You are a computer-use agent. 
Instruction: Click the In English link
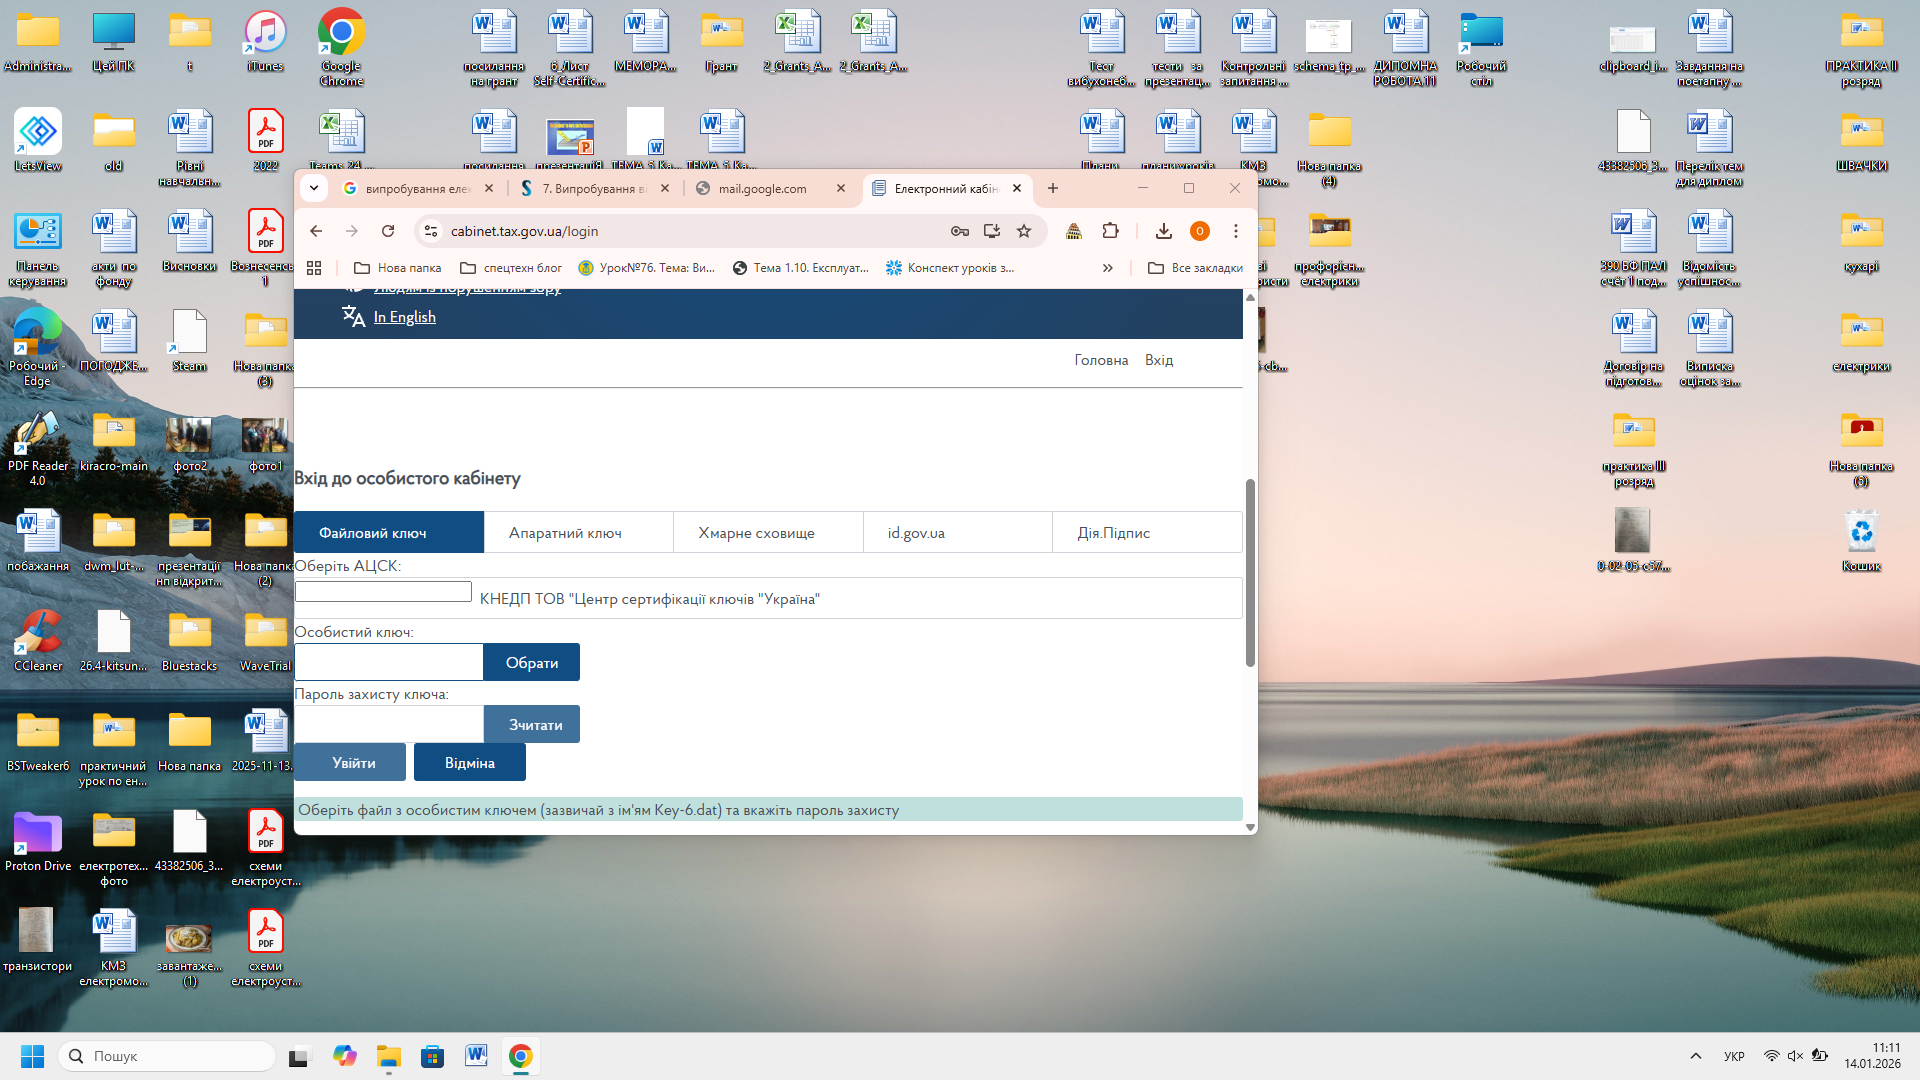pyautogui.click(x=404, y=317)
